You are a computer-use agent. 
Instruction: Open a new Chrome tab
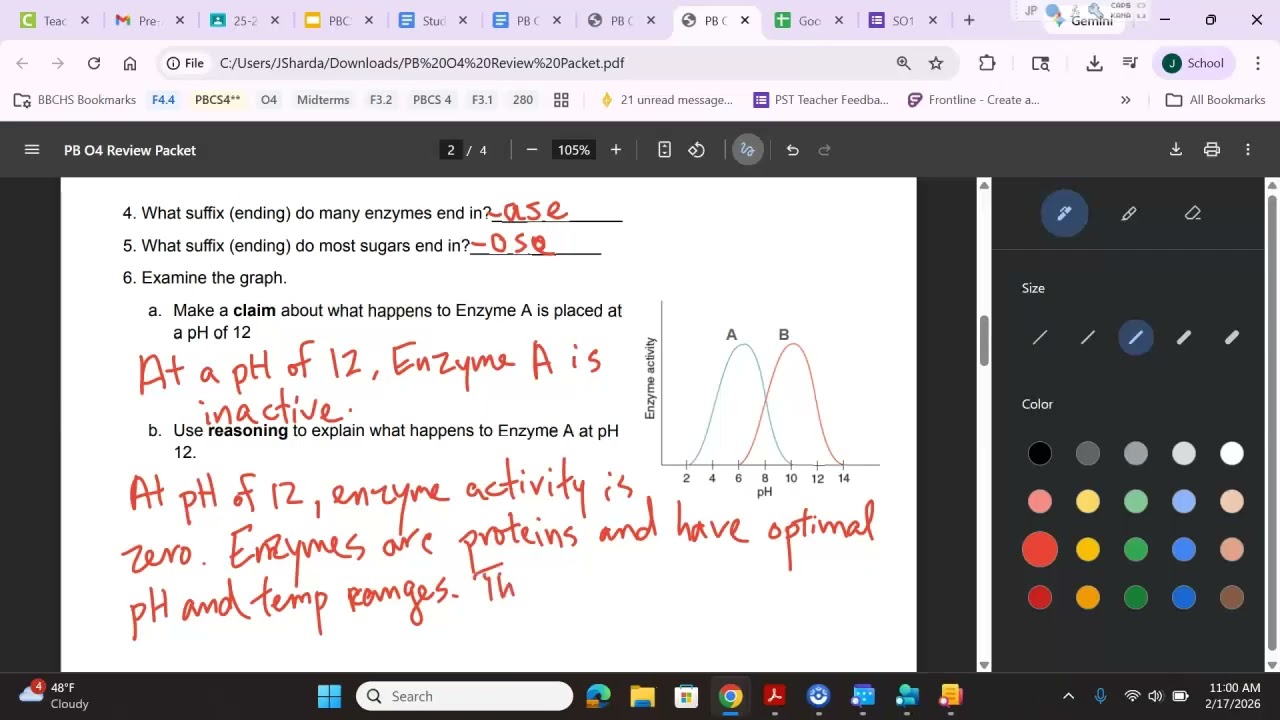(x=969, y=20)
